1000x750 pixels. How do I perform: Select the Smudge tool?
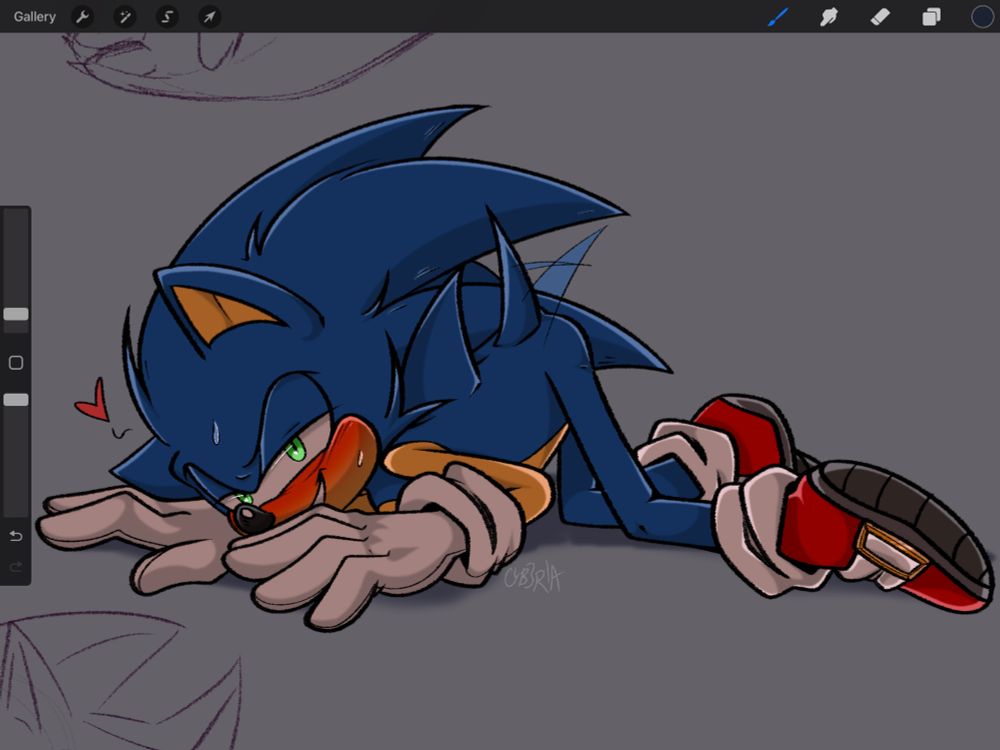click(x=829, y=17)
